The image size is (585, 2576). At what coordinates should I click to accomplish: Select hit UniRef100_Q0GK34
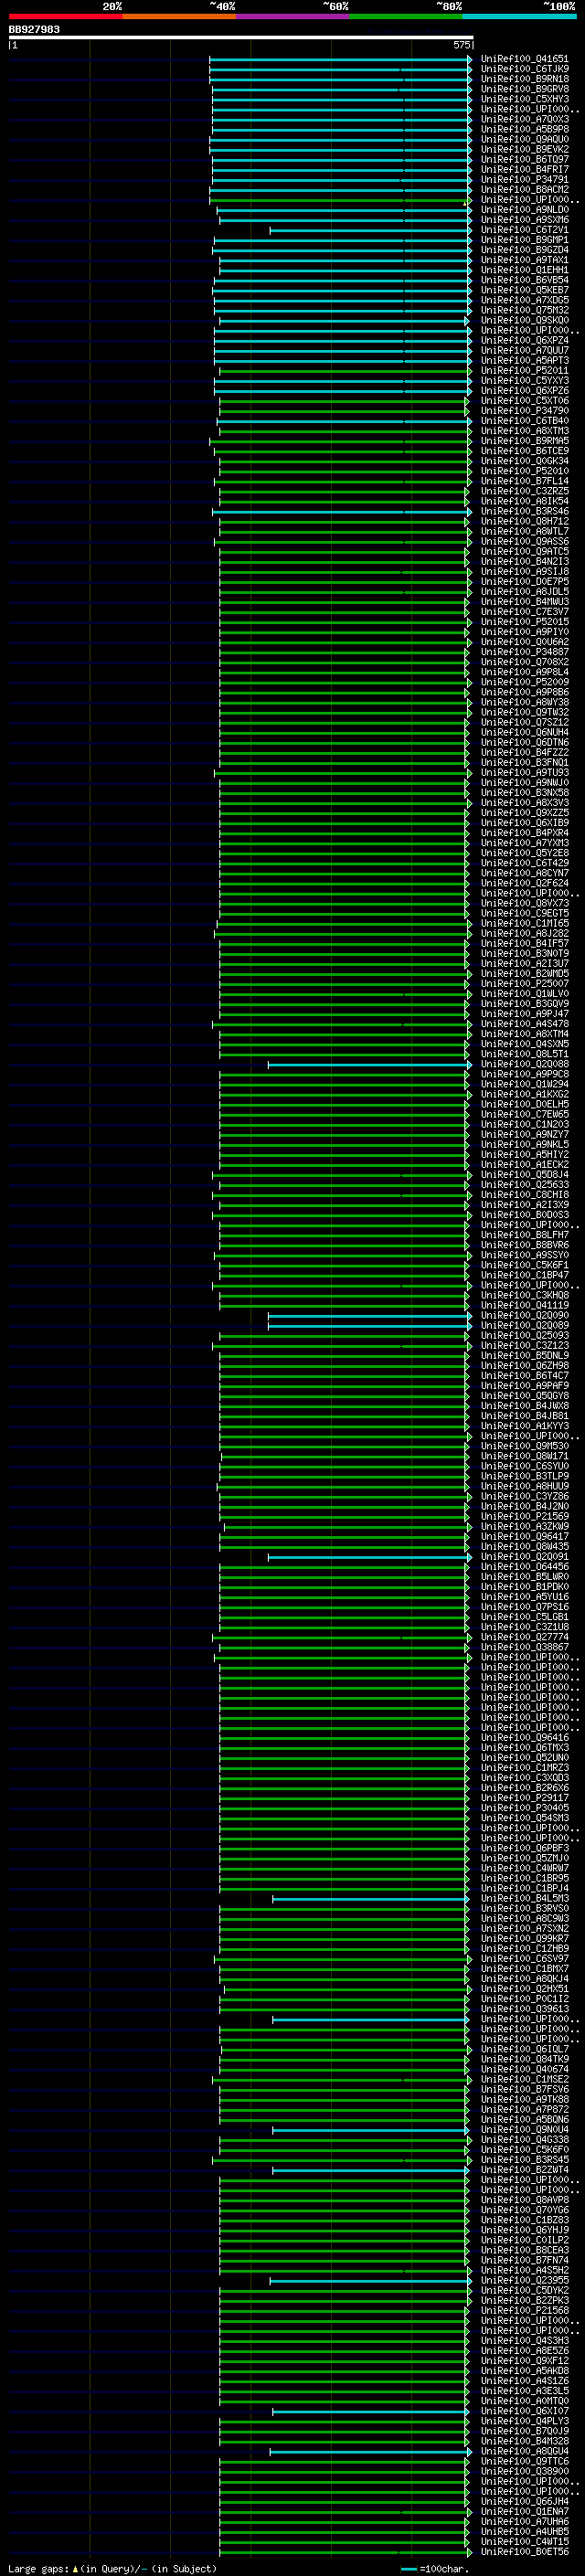click(x=524, y=461)
